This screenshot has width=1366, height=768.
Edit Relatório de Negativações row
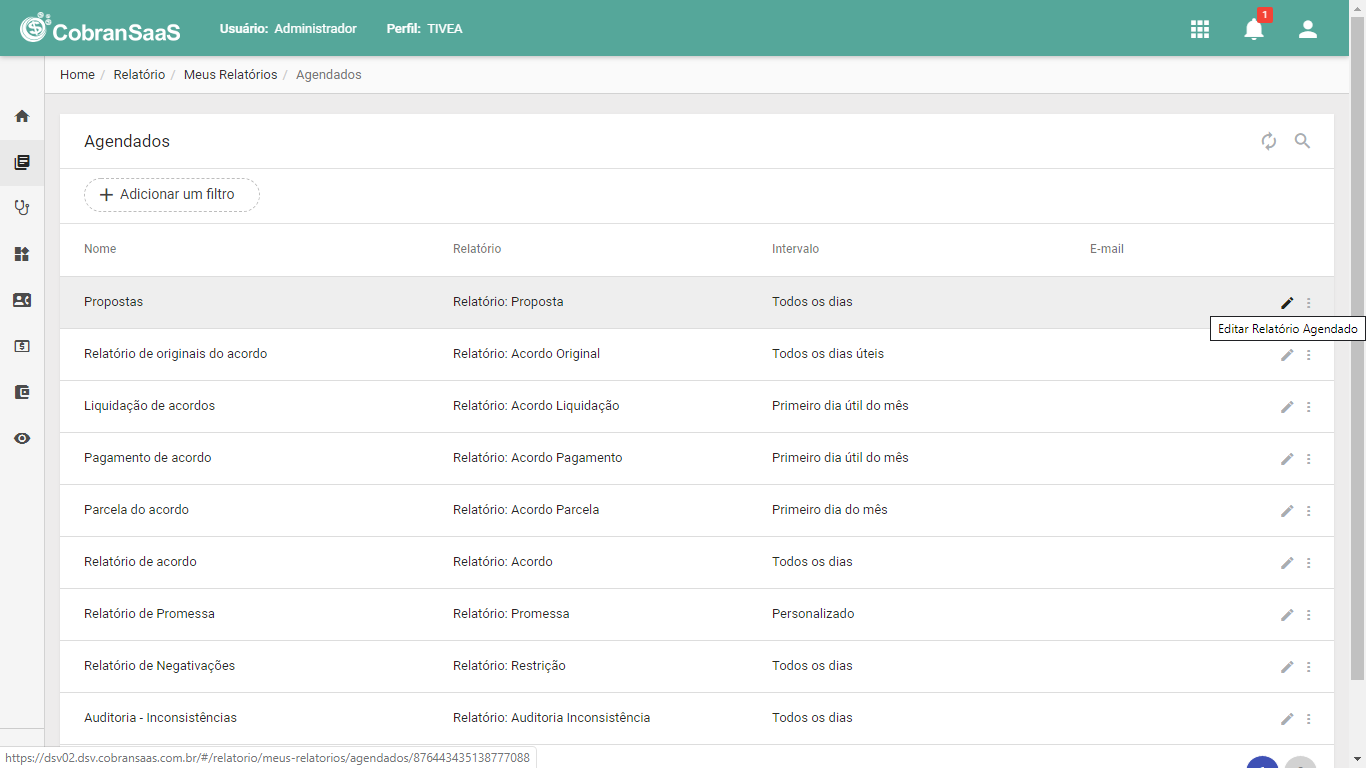(1287, 667)
